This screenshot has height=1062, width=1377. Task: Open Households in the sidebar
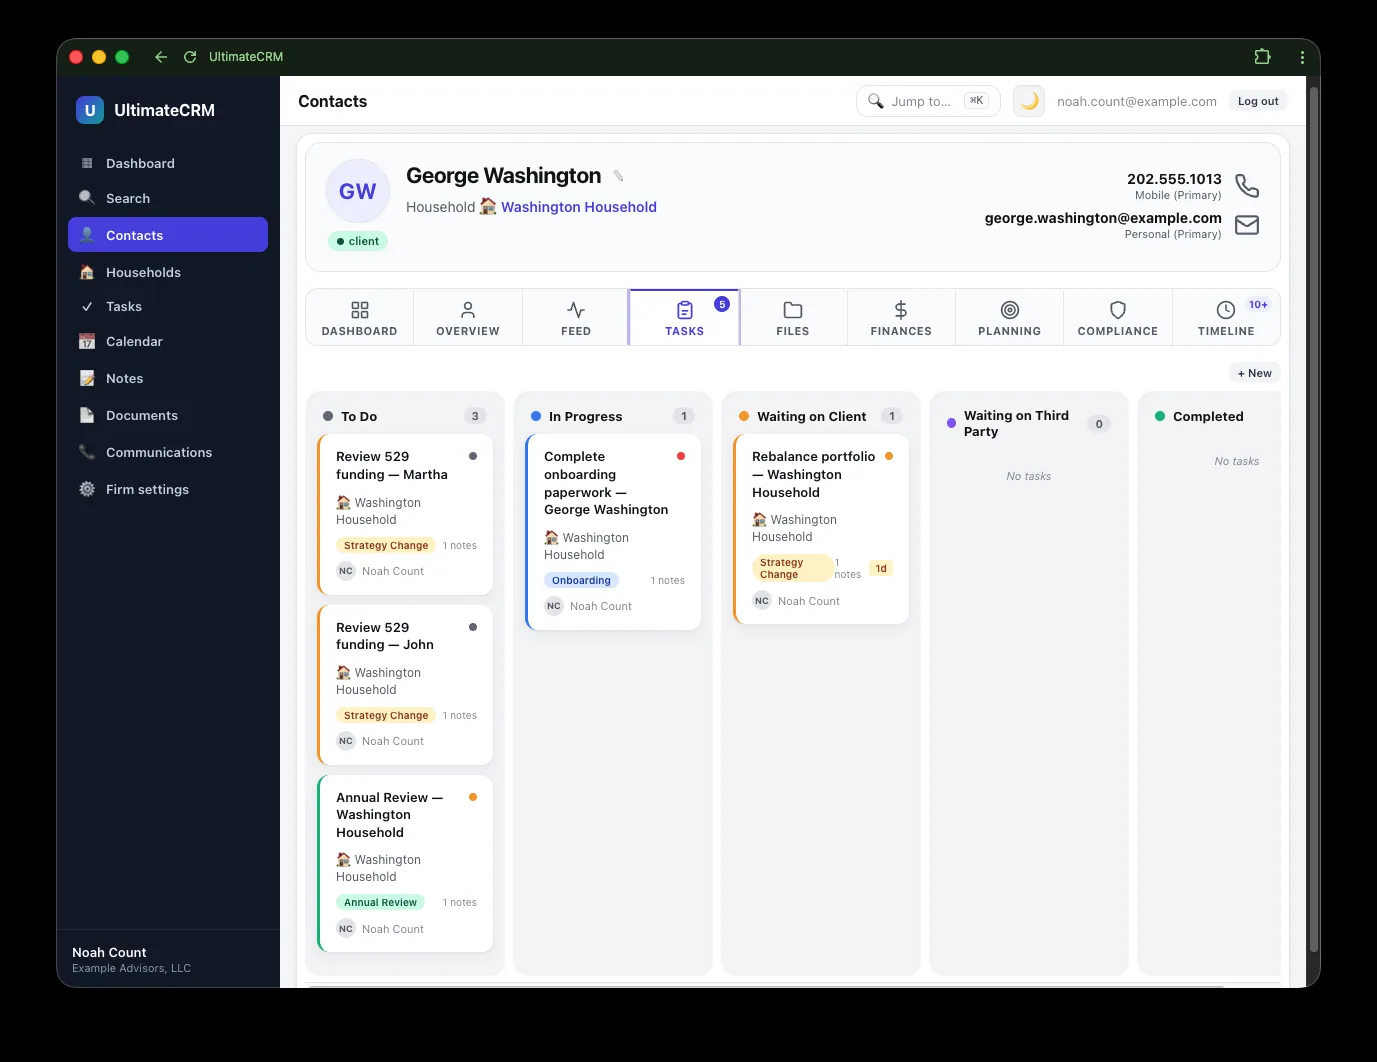coord(168,272)
